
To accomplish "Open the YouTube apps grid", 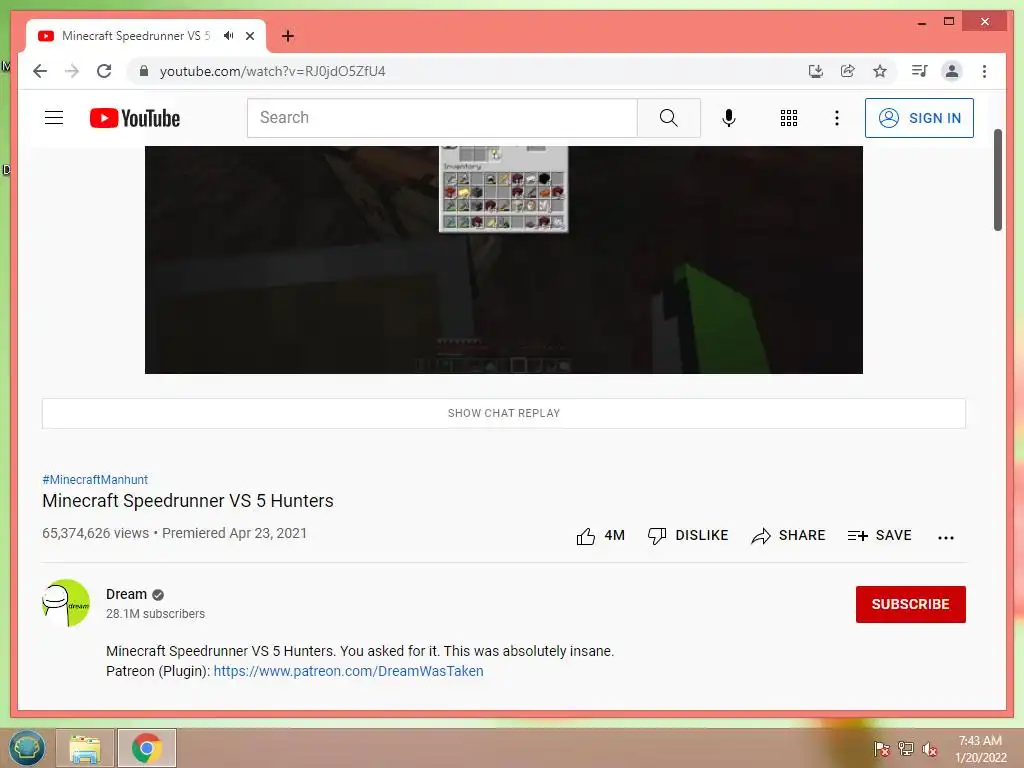I will click(788, 118).
